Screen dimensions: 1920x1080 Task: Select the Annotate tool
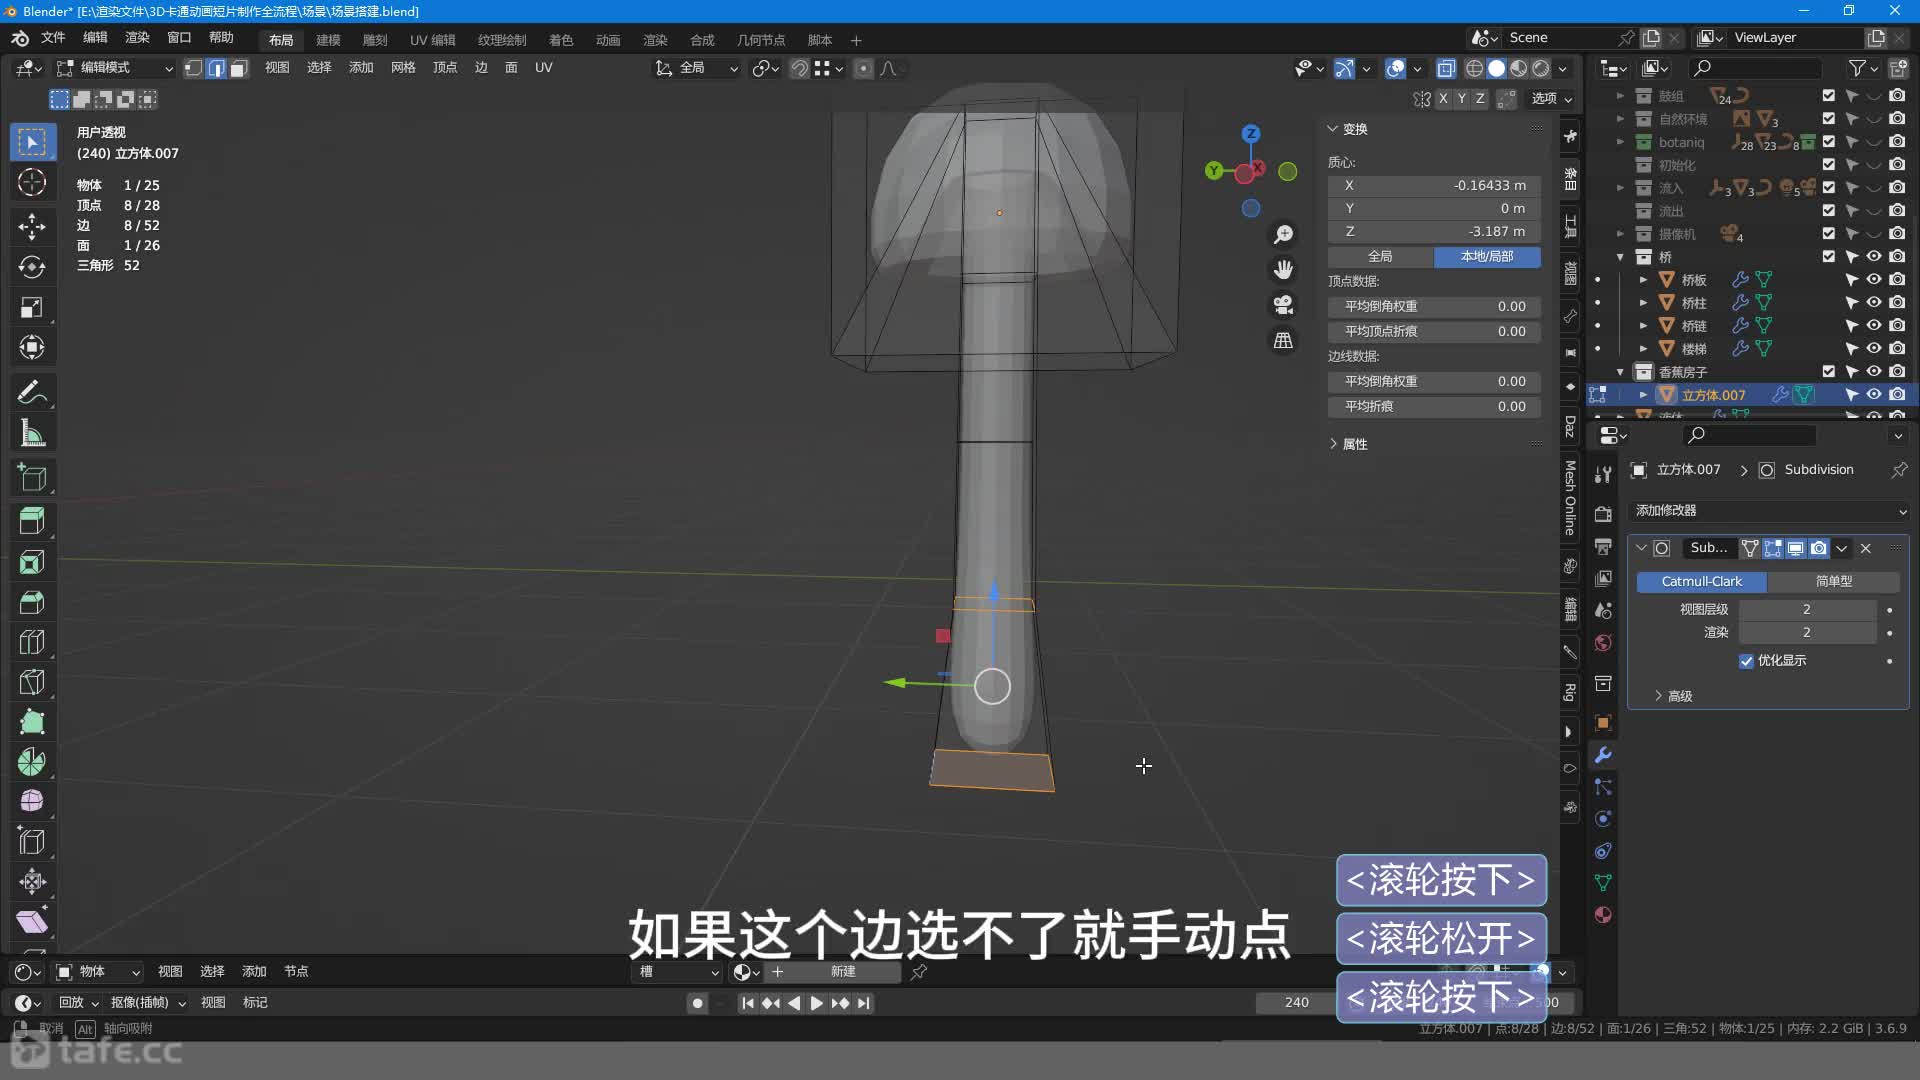click(32, 392)
